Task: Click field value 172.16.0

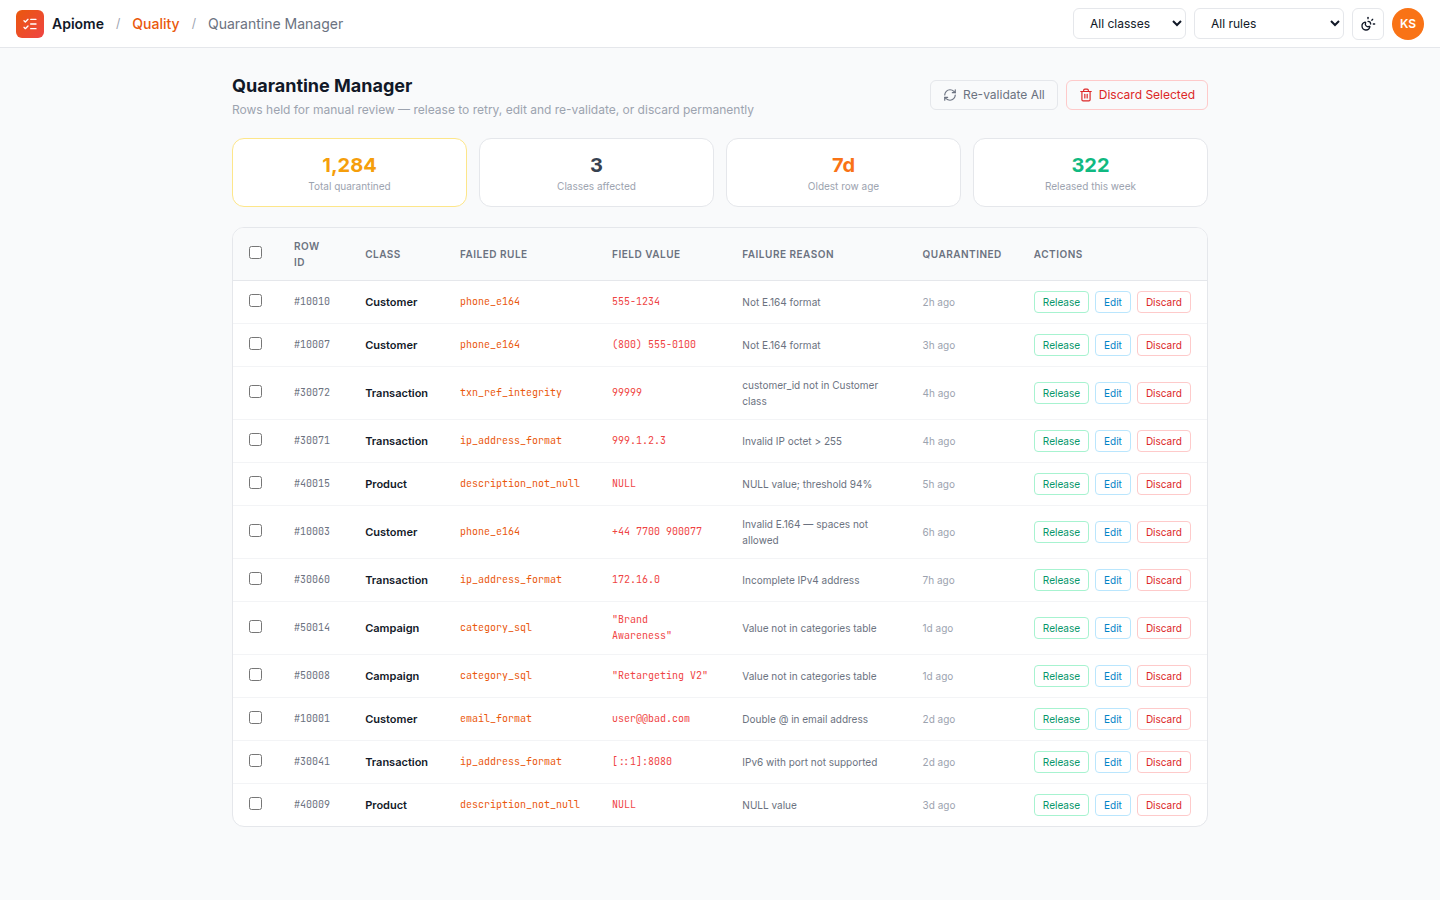Action: [636, 580]
